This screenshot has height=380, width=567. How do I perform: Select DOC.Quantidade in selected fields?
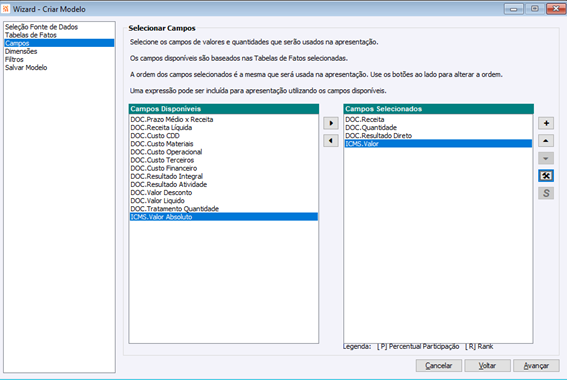point(438,128)
